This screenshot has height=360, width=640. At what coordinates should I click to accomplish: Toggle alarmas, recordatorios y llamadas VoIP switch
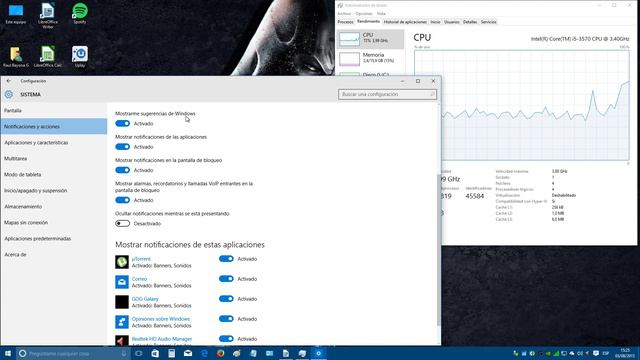(122, 200)
